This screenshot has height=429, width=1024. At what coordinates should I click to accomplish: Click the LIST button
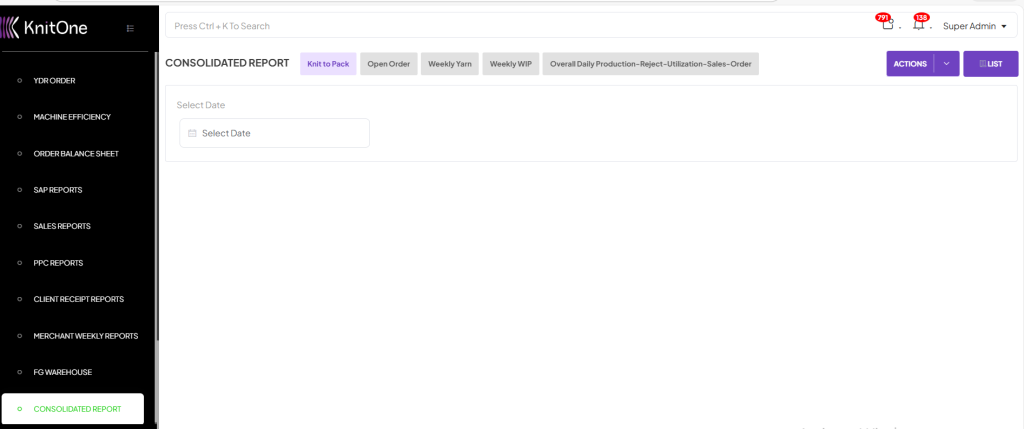tap(990, 64)
